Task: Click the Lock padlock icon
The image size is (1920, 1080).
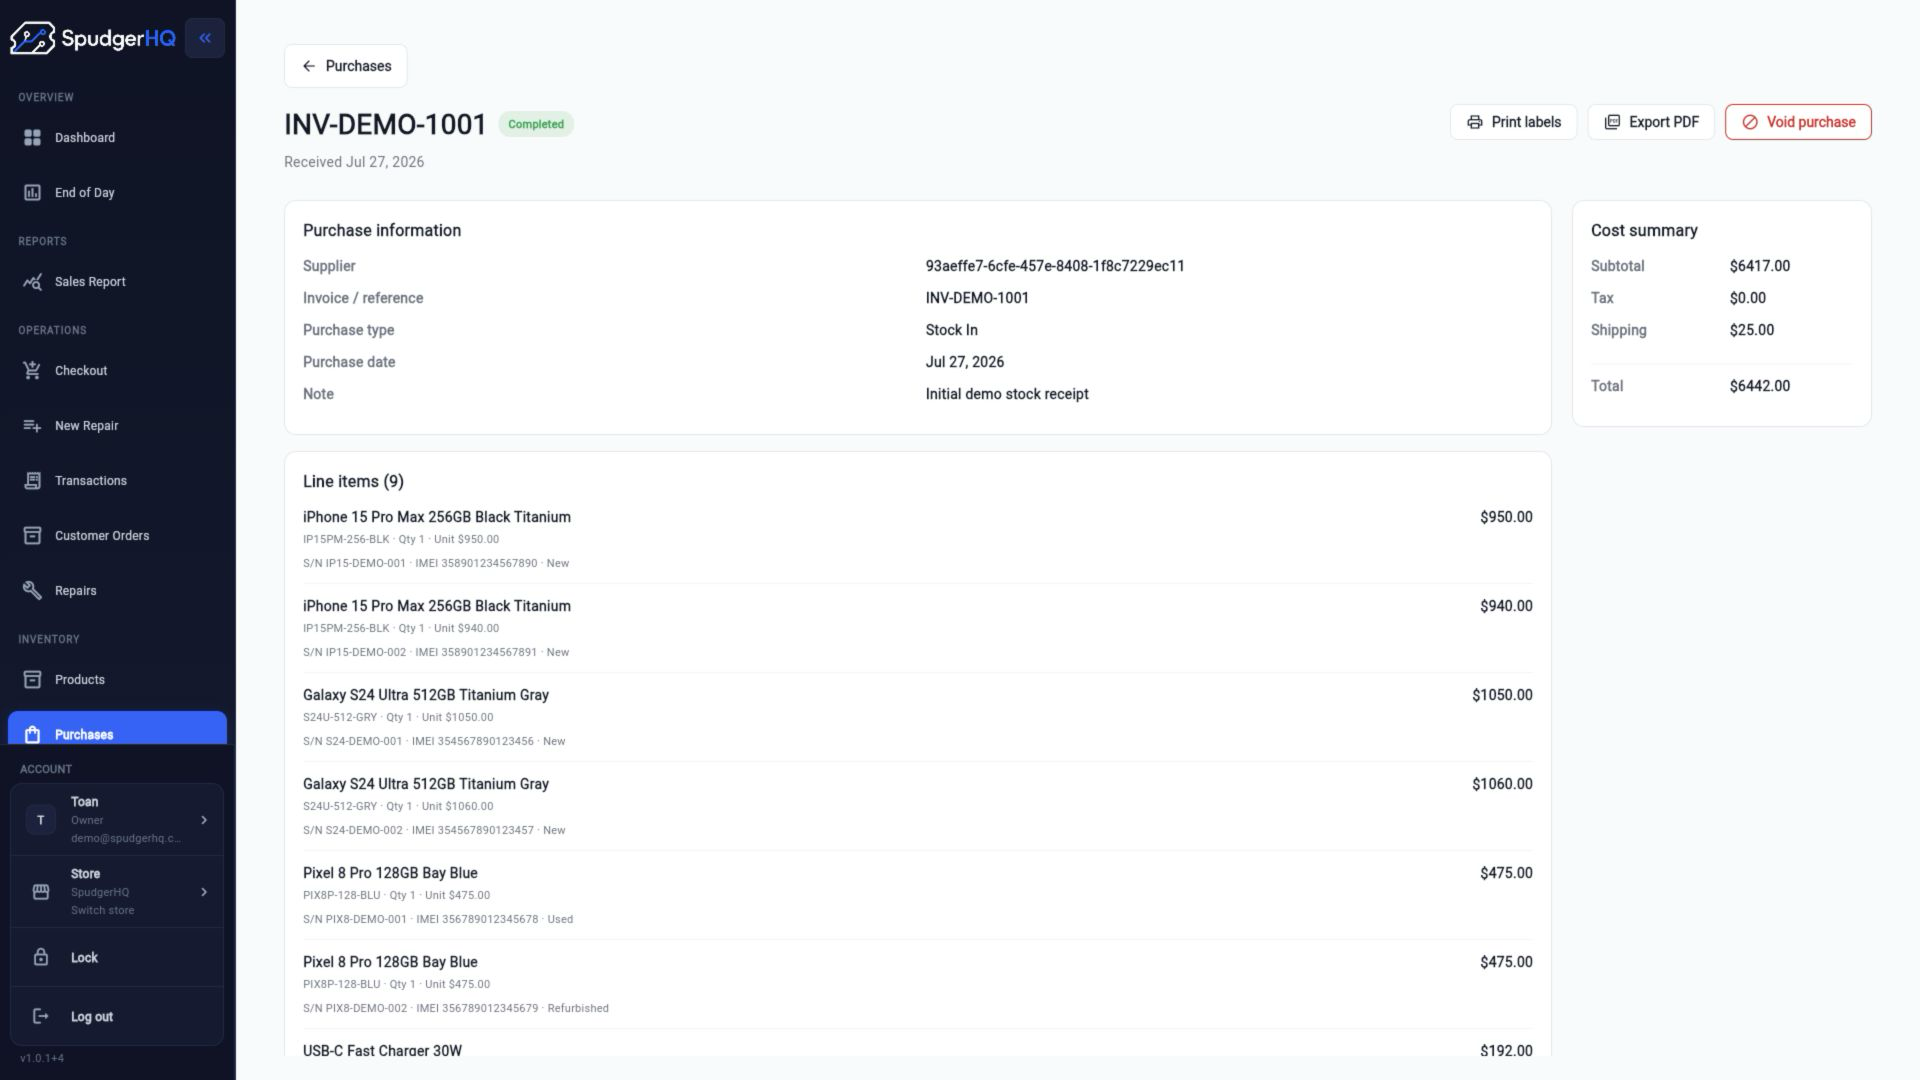Action: point(41,957)
